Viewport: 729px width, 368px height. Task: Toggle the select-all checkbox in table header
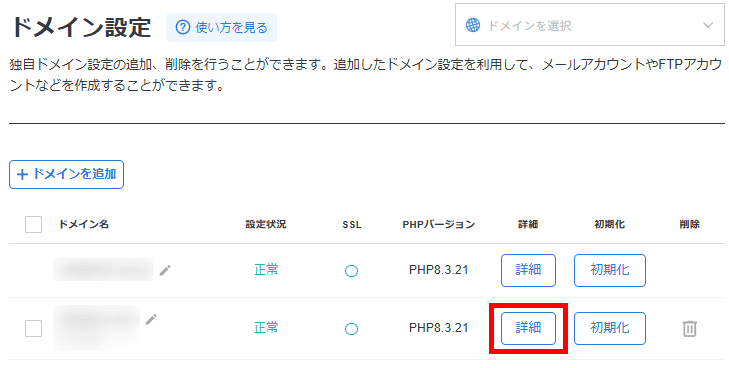[33, 224]
